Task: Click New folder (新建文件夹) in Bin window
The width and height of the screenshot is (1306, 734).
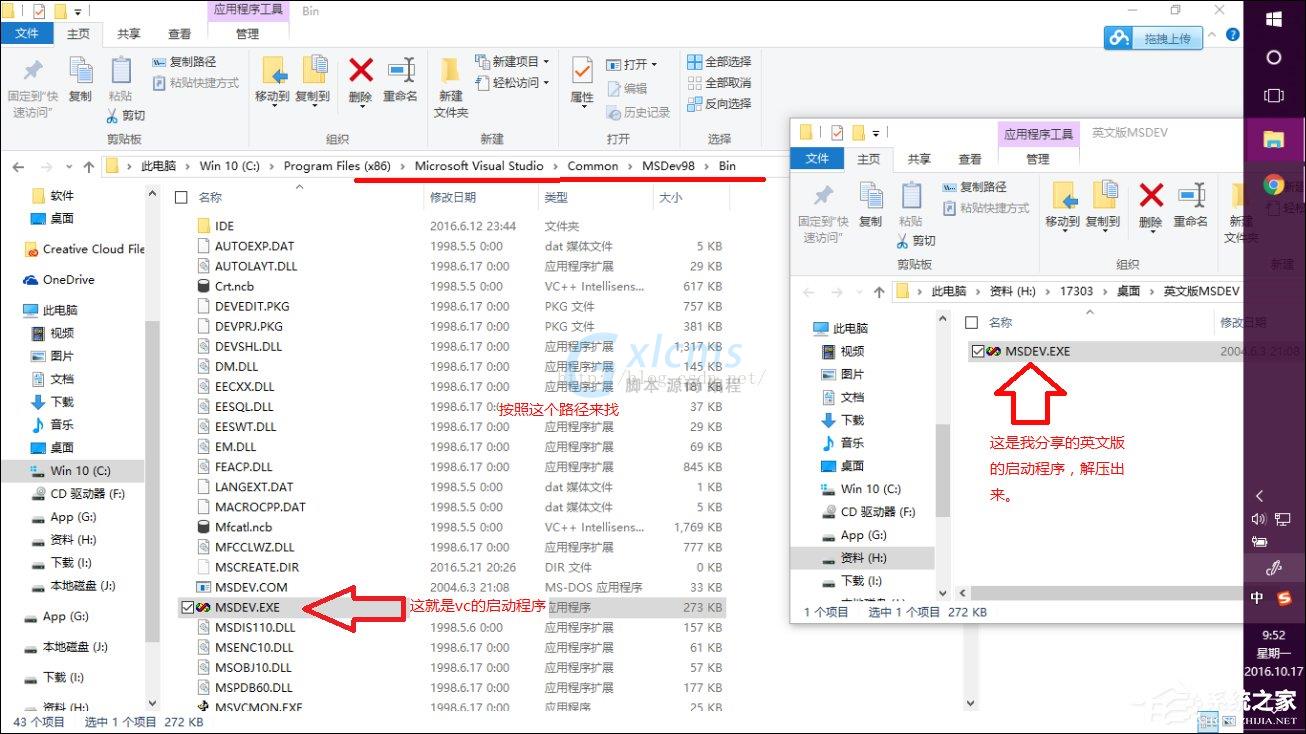Action: 451,87
